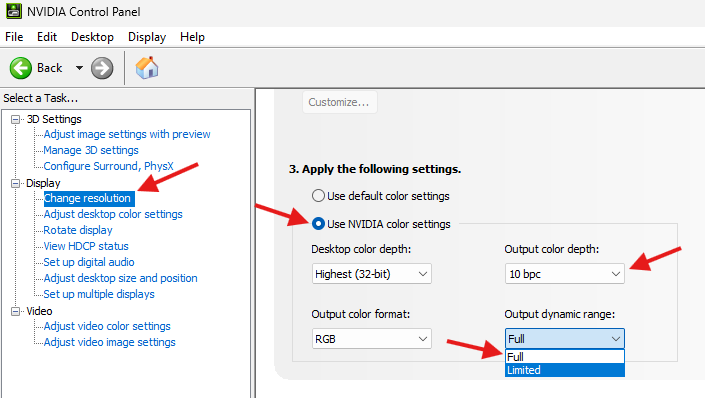Open the Display menu

pos(147,37)
